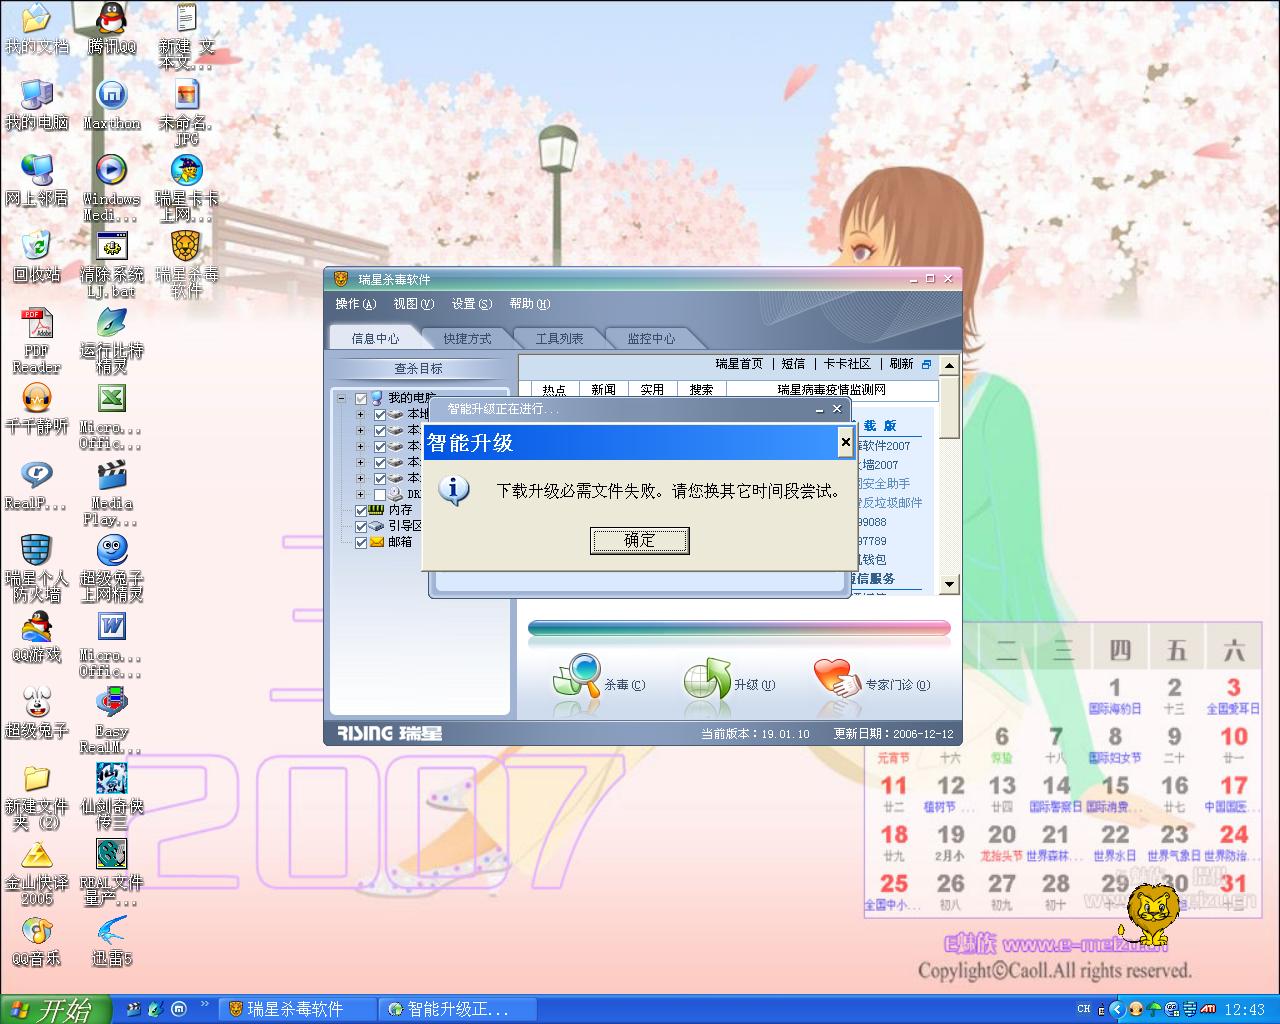Open the 瑞星首页 link
Screen dimensions: 1280x1024
[x=739, y=364]
